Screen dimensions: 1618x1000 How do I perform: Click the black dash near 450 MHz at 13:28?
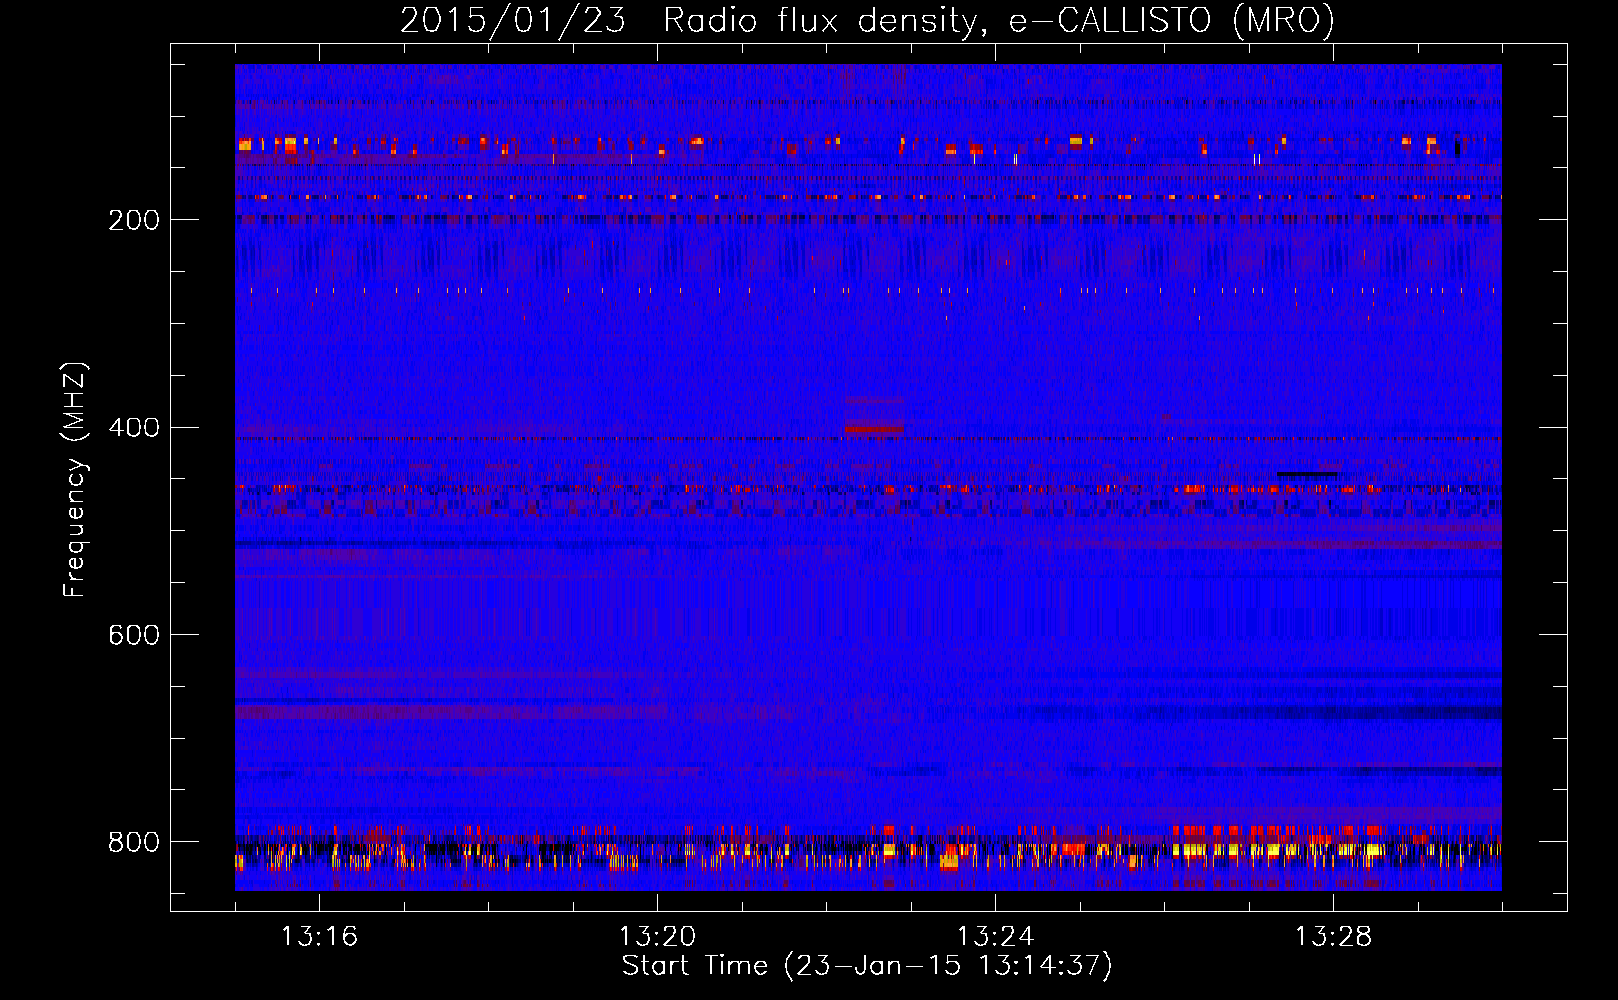1307,473
